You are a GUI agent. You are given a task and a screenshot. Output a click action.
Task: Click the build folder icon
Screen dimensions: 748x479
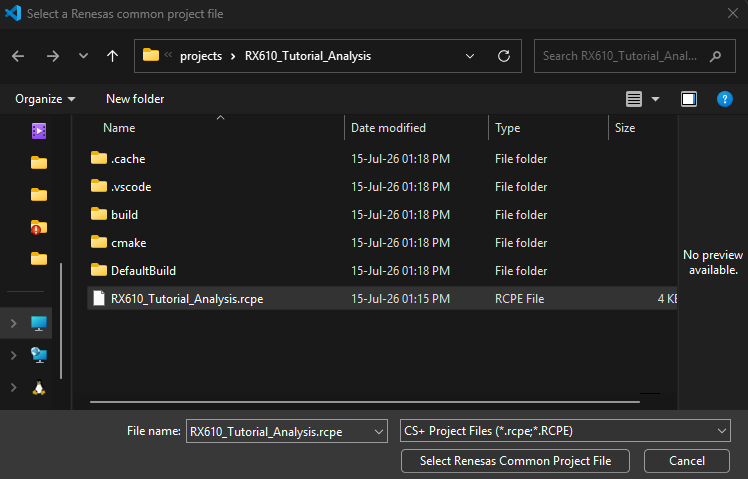(x=99, y=214)
